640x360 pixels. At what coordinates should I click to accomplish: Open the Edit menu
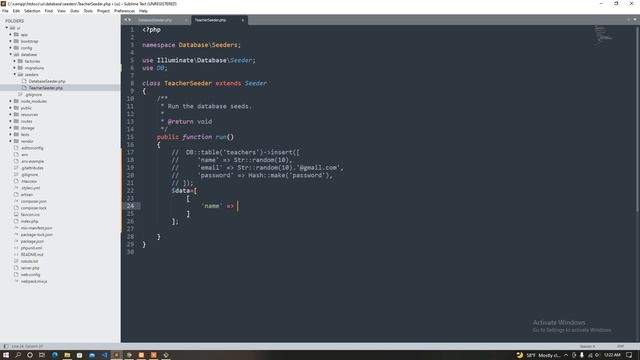(16, 11)
